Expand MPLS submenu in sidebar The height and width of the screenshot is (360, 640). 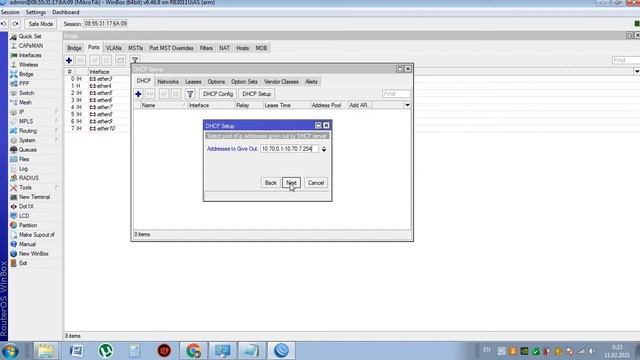[x=56, y=121]
